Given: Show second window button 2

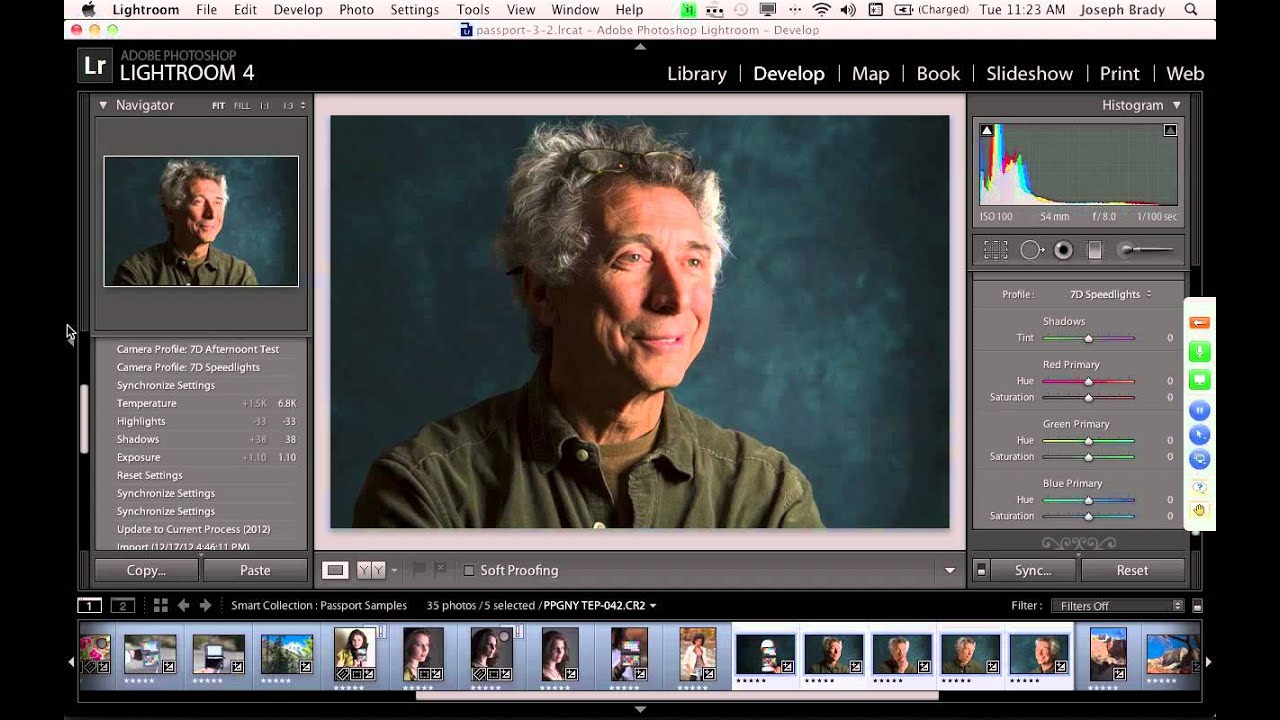Looking at the screenshot, I should click(x=123, y=605).
